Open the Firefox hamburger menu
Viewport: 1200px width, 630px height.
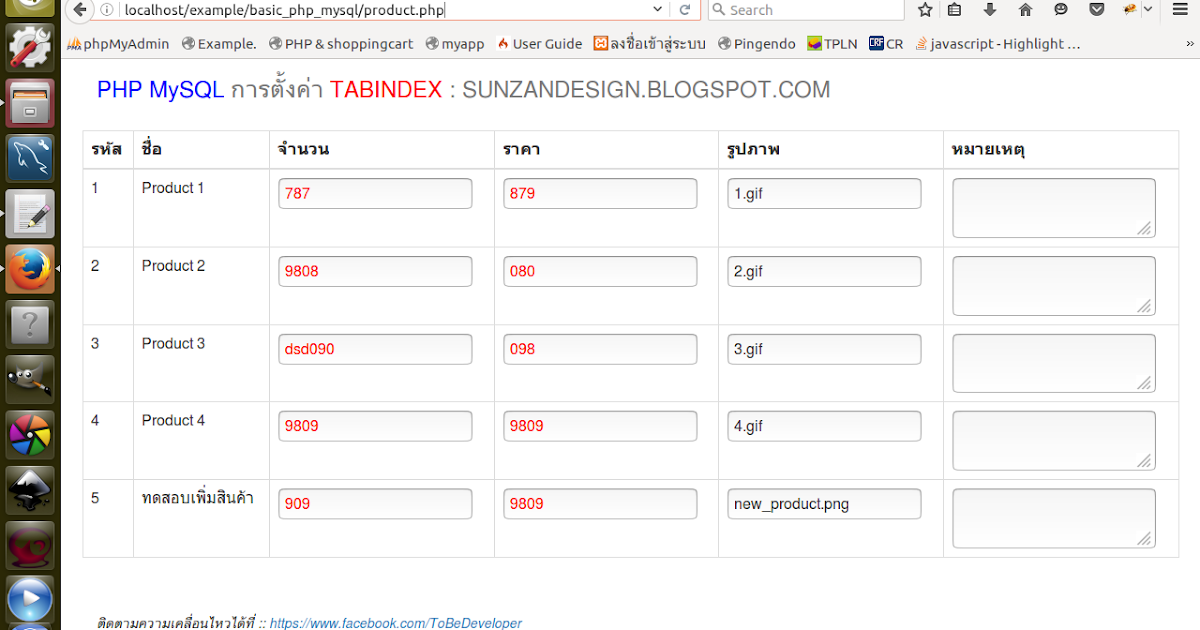click(1180, 9)
